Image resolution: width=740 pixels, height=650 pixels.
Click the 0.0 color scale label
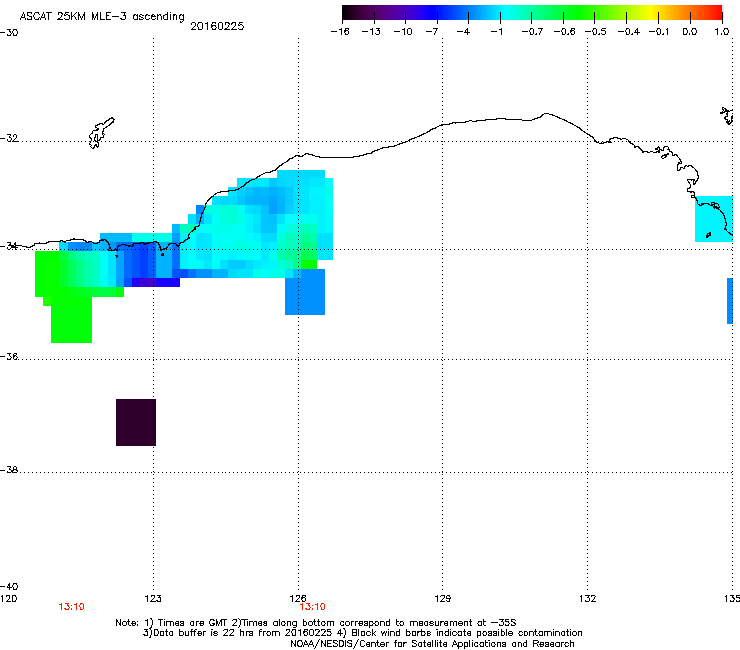pos(690,32)
